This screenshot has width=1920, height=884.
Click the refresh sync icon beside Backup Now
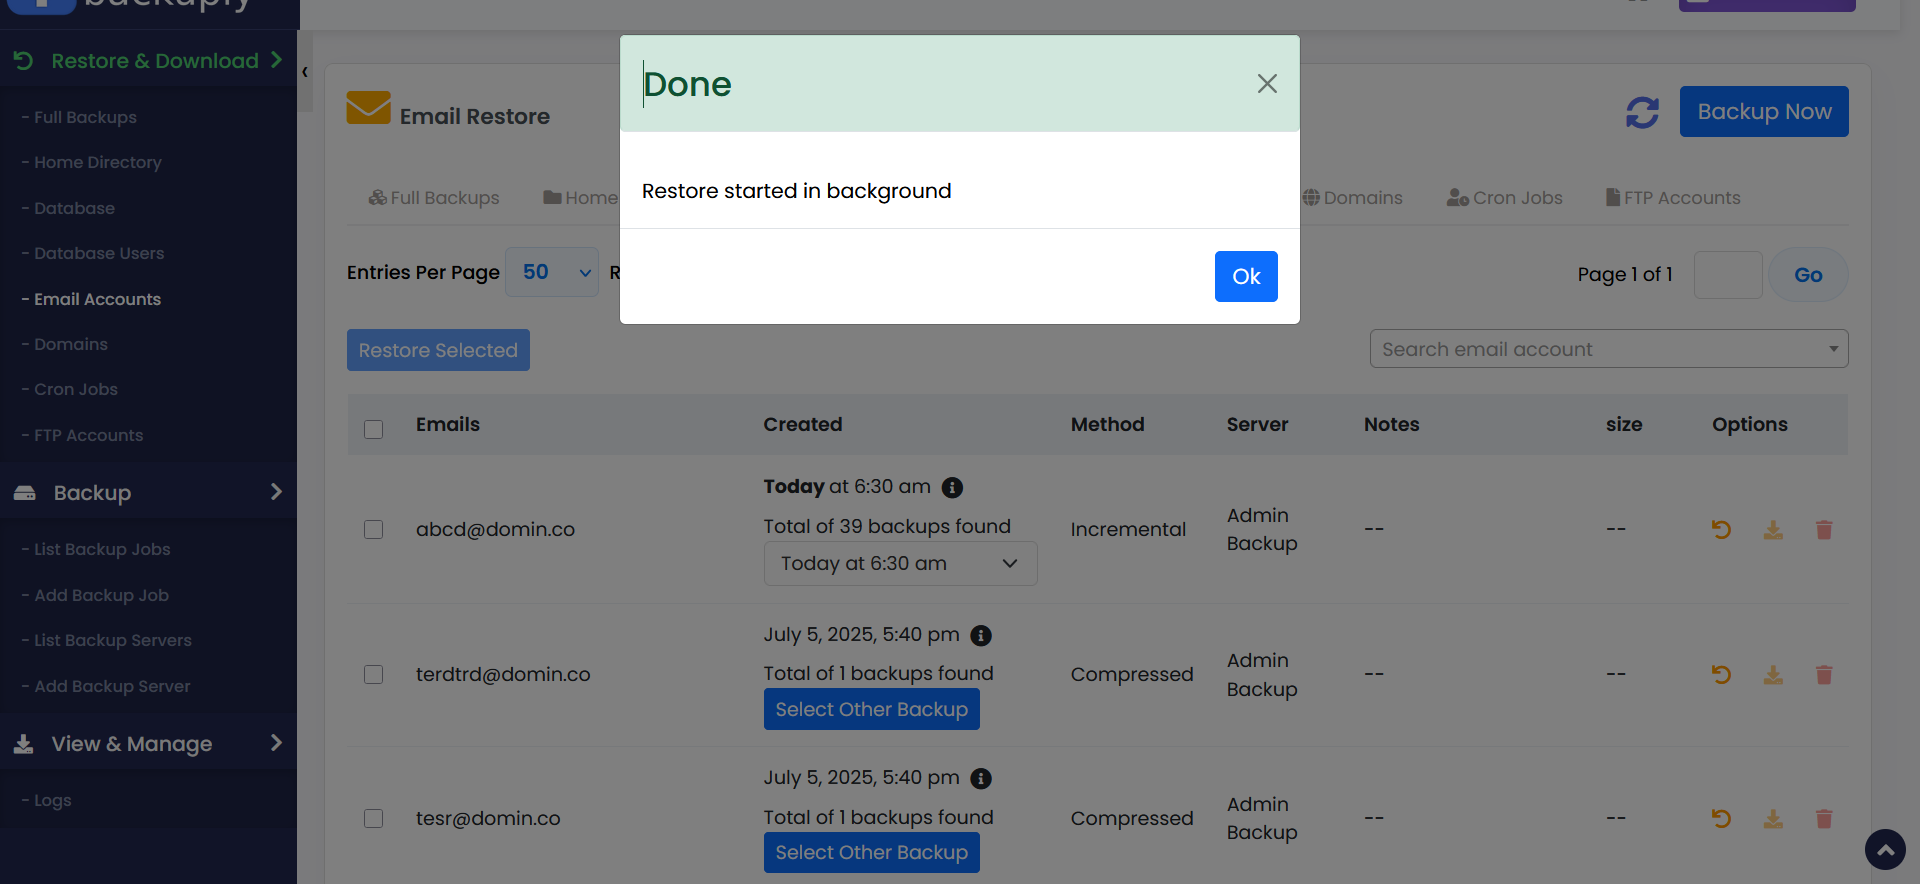[x=1642, y=112]
